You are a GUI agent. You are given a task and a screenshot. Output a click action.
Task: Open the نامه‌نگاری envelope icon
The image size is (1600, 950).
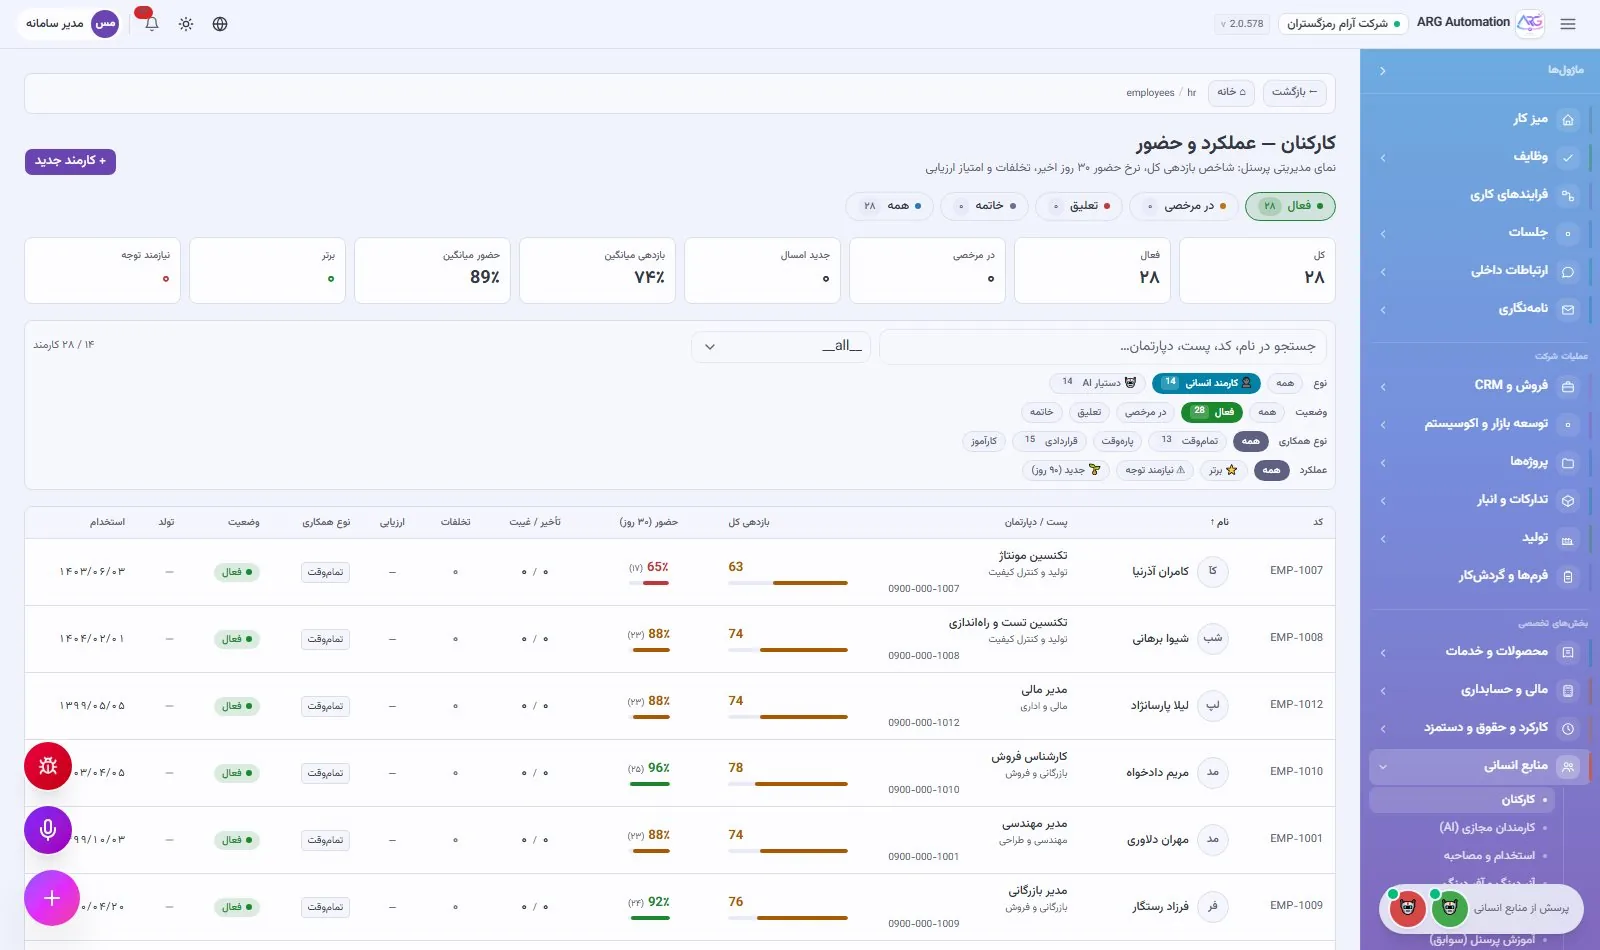pos(1568,310)
